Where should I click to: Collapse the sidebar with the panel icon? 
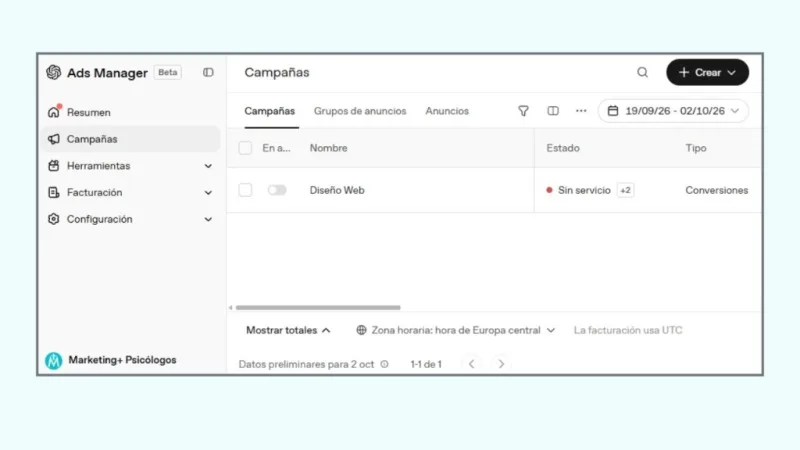coord(208,72)
